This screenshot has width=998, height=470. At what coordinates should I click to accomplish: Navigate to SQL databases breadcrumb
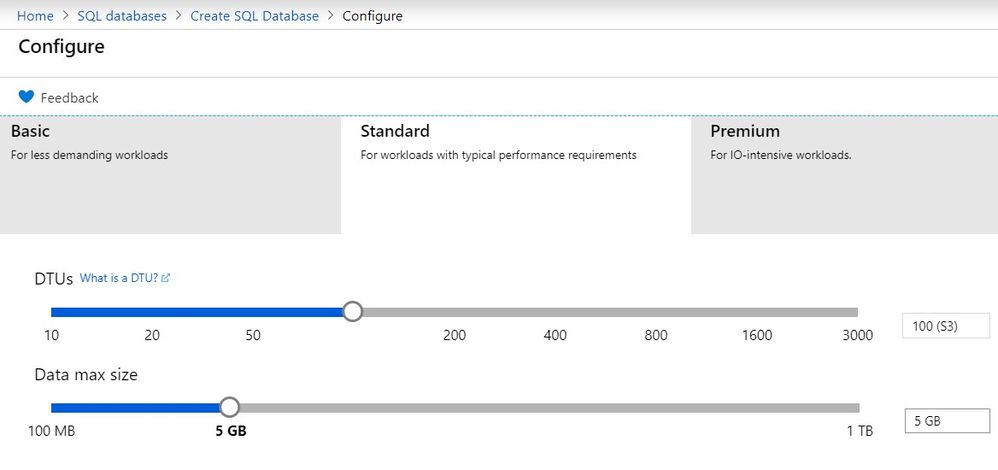tap(122, 16)
